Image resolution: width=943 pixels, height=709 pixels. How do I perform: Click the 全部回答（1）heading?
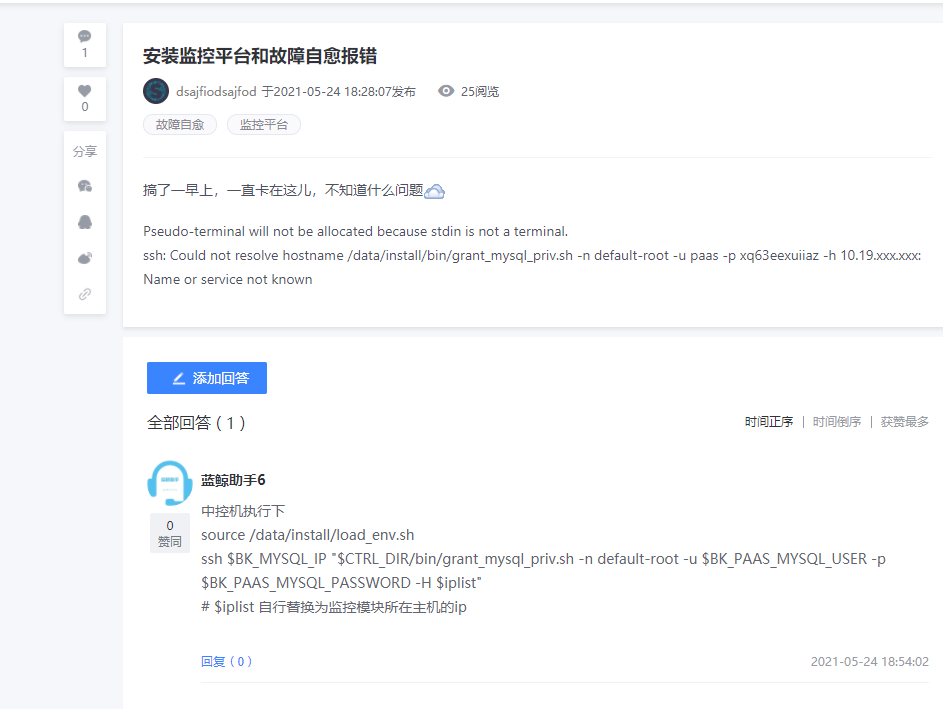[x=197, y=423]
